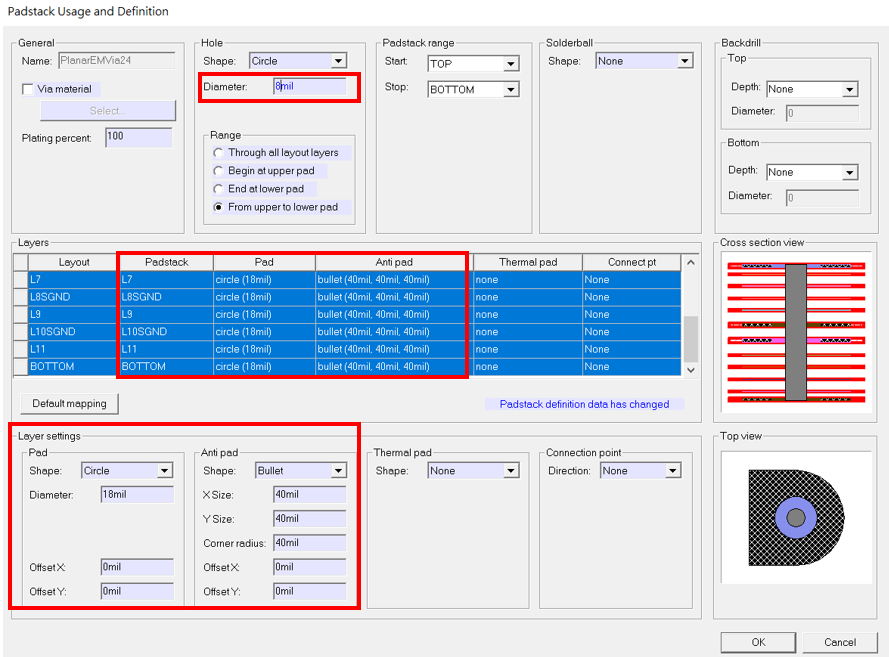Image resolution: width=889 pixels, height=657 pixels.
Task: Choose Begin at upper pad range
Action: pyautogui.click(x=218, y=171)
